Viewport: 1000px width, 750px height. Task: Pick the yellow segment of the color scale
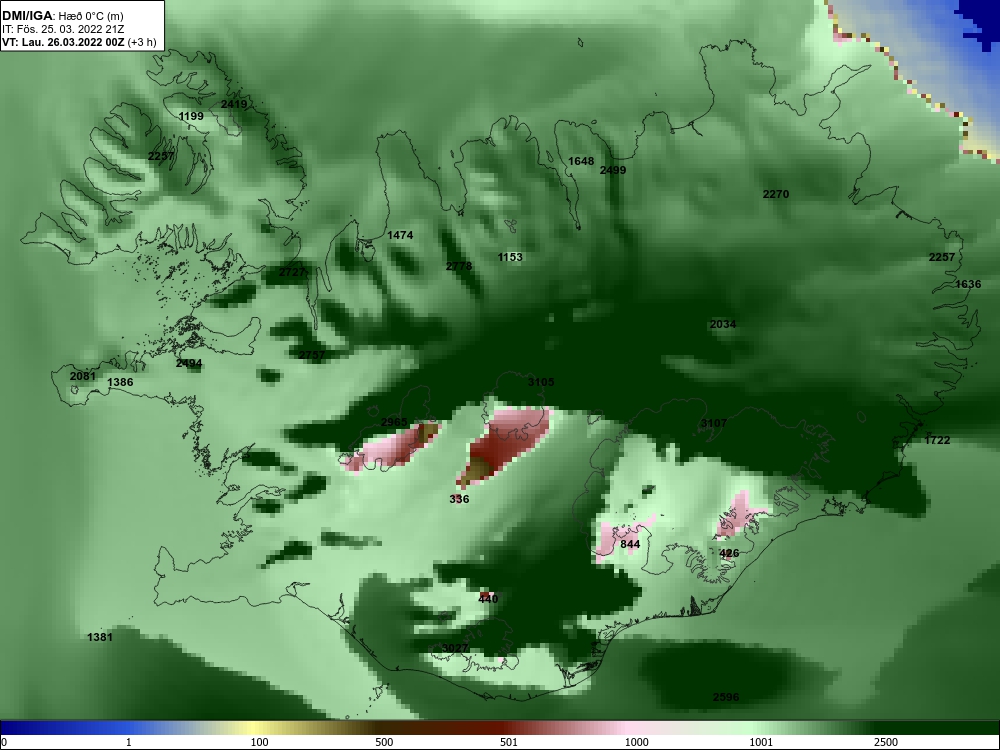(x=255, y=728)
